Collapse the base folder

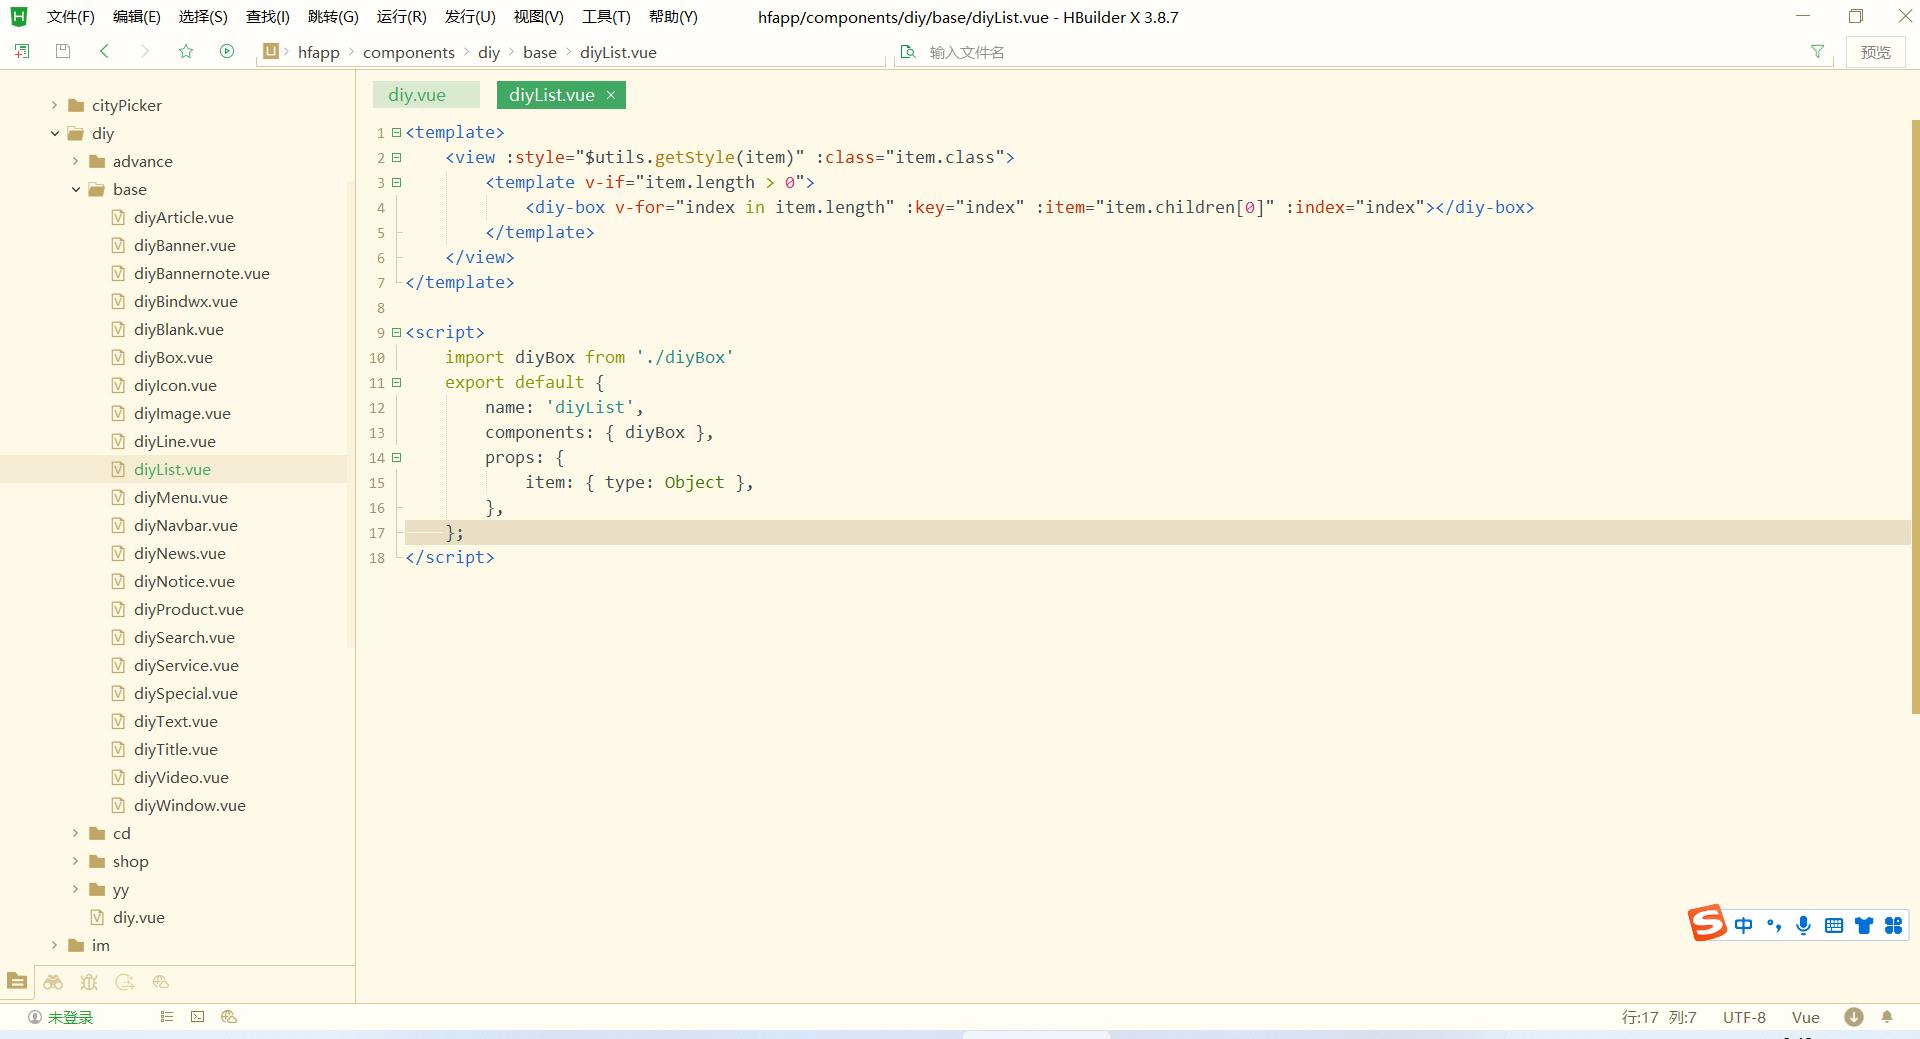pyautogui.click(x=76, y=189)
